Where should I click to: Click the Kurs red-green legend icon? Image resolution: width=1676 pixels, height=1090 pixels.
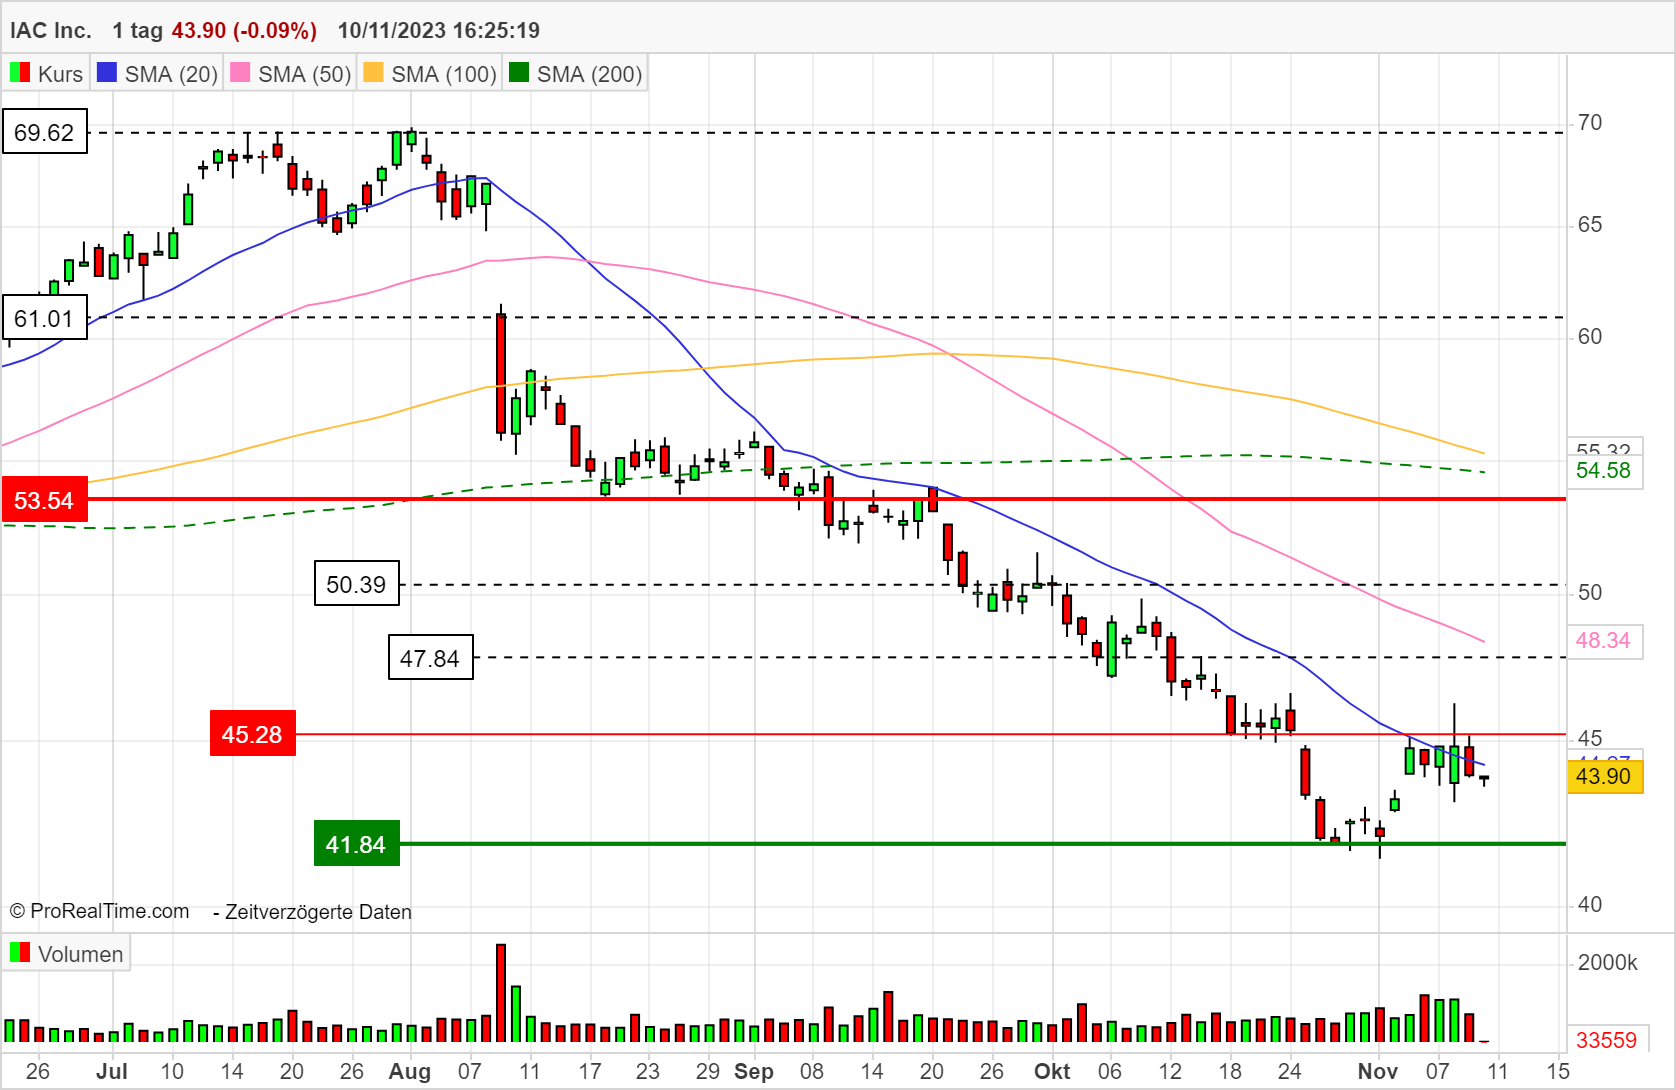tap(20, 73)
